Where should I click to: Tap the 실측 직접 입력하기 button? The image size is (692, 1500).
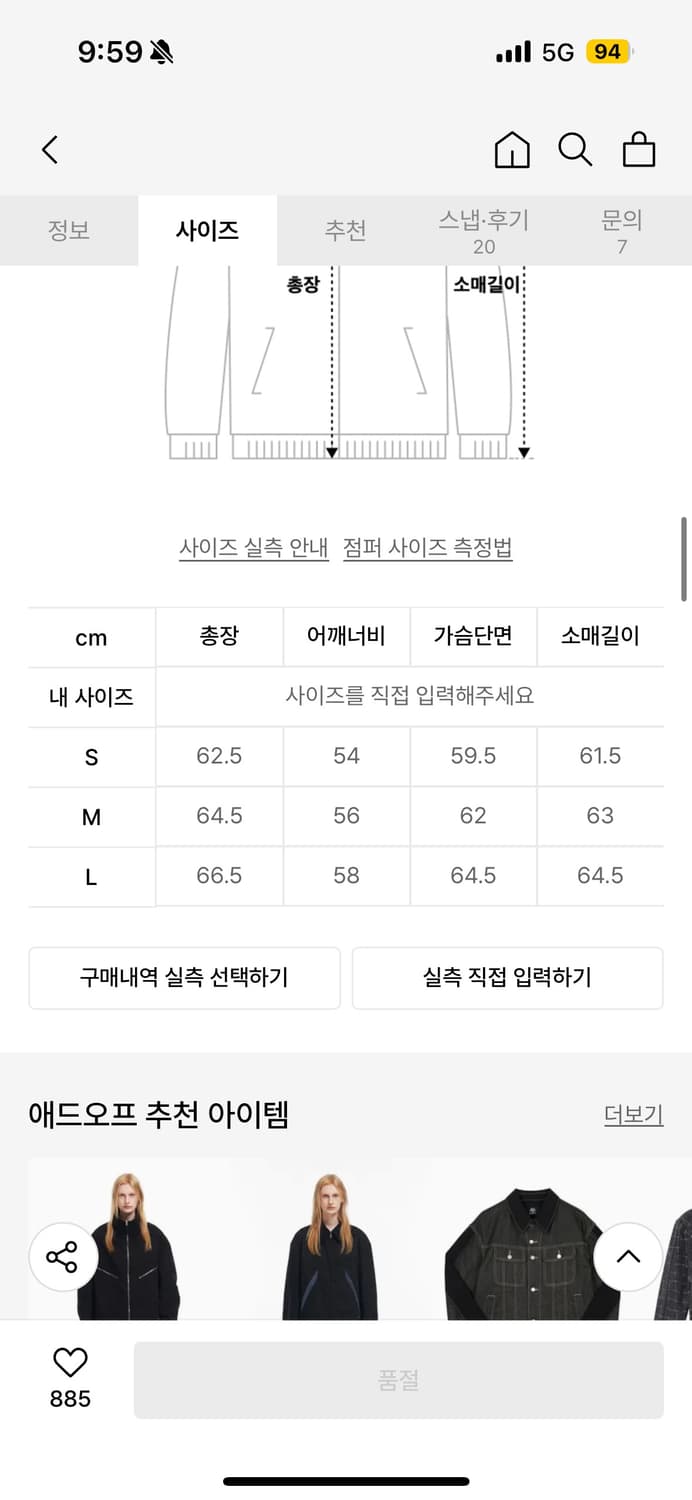coord(507,978)
